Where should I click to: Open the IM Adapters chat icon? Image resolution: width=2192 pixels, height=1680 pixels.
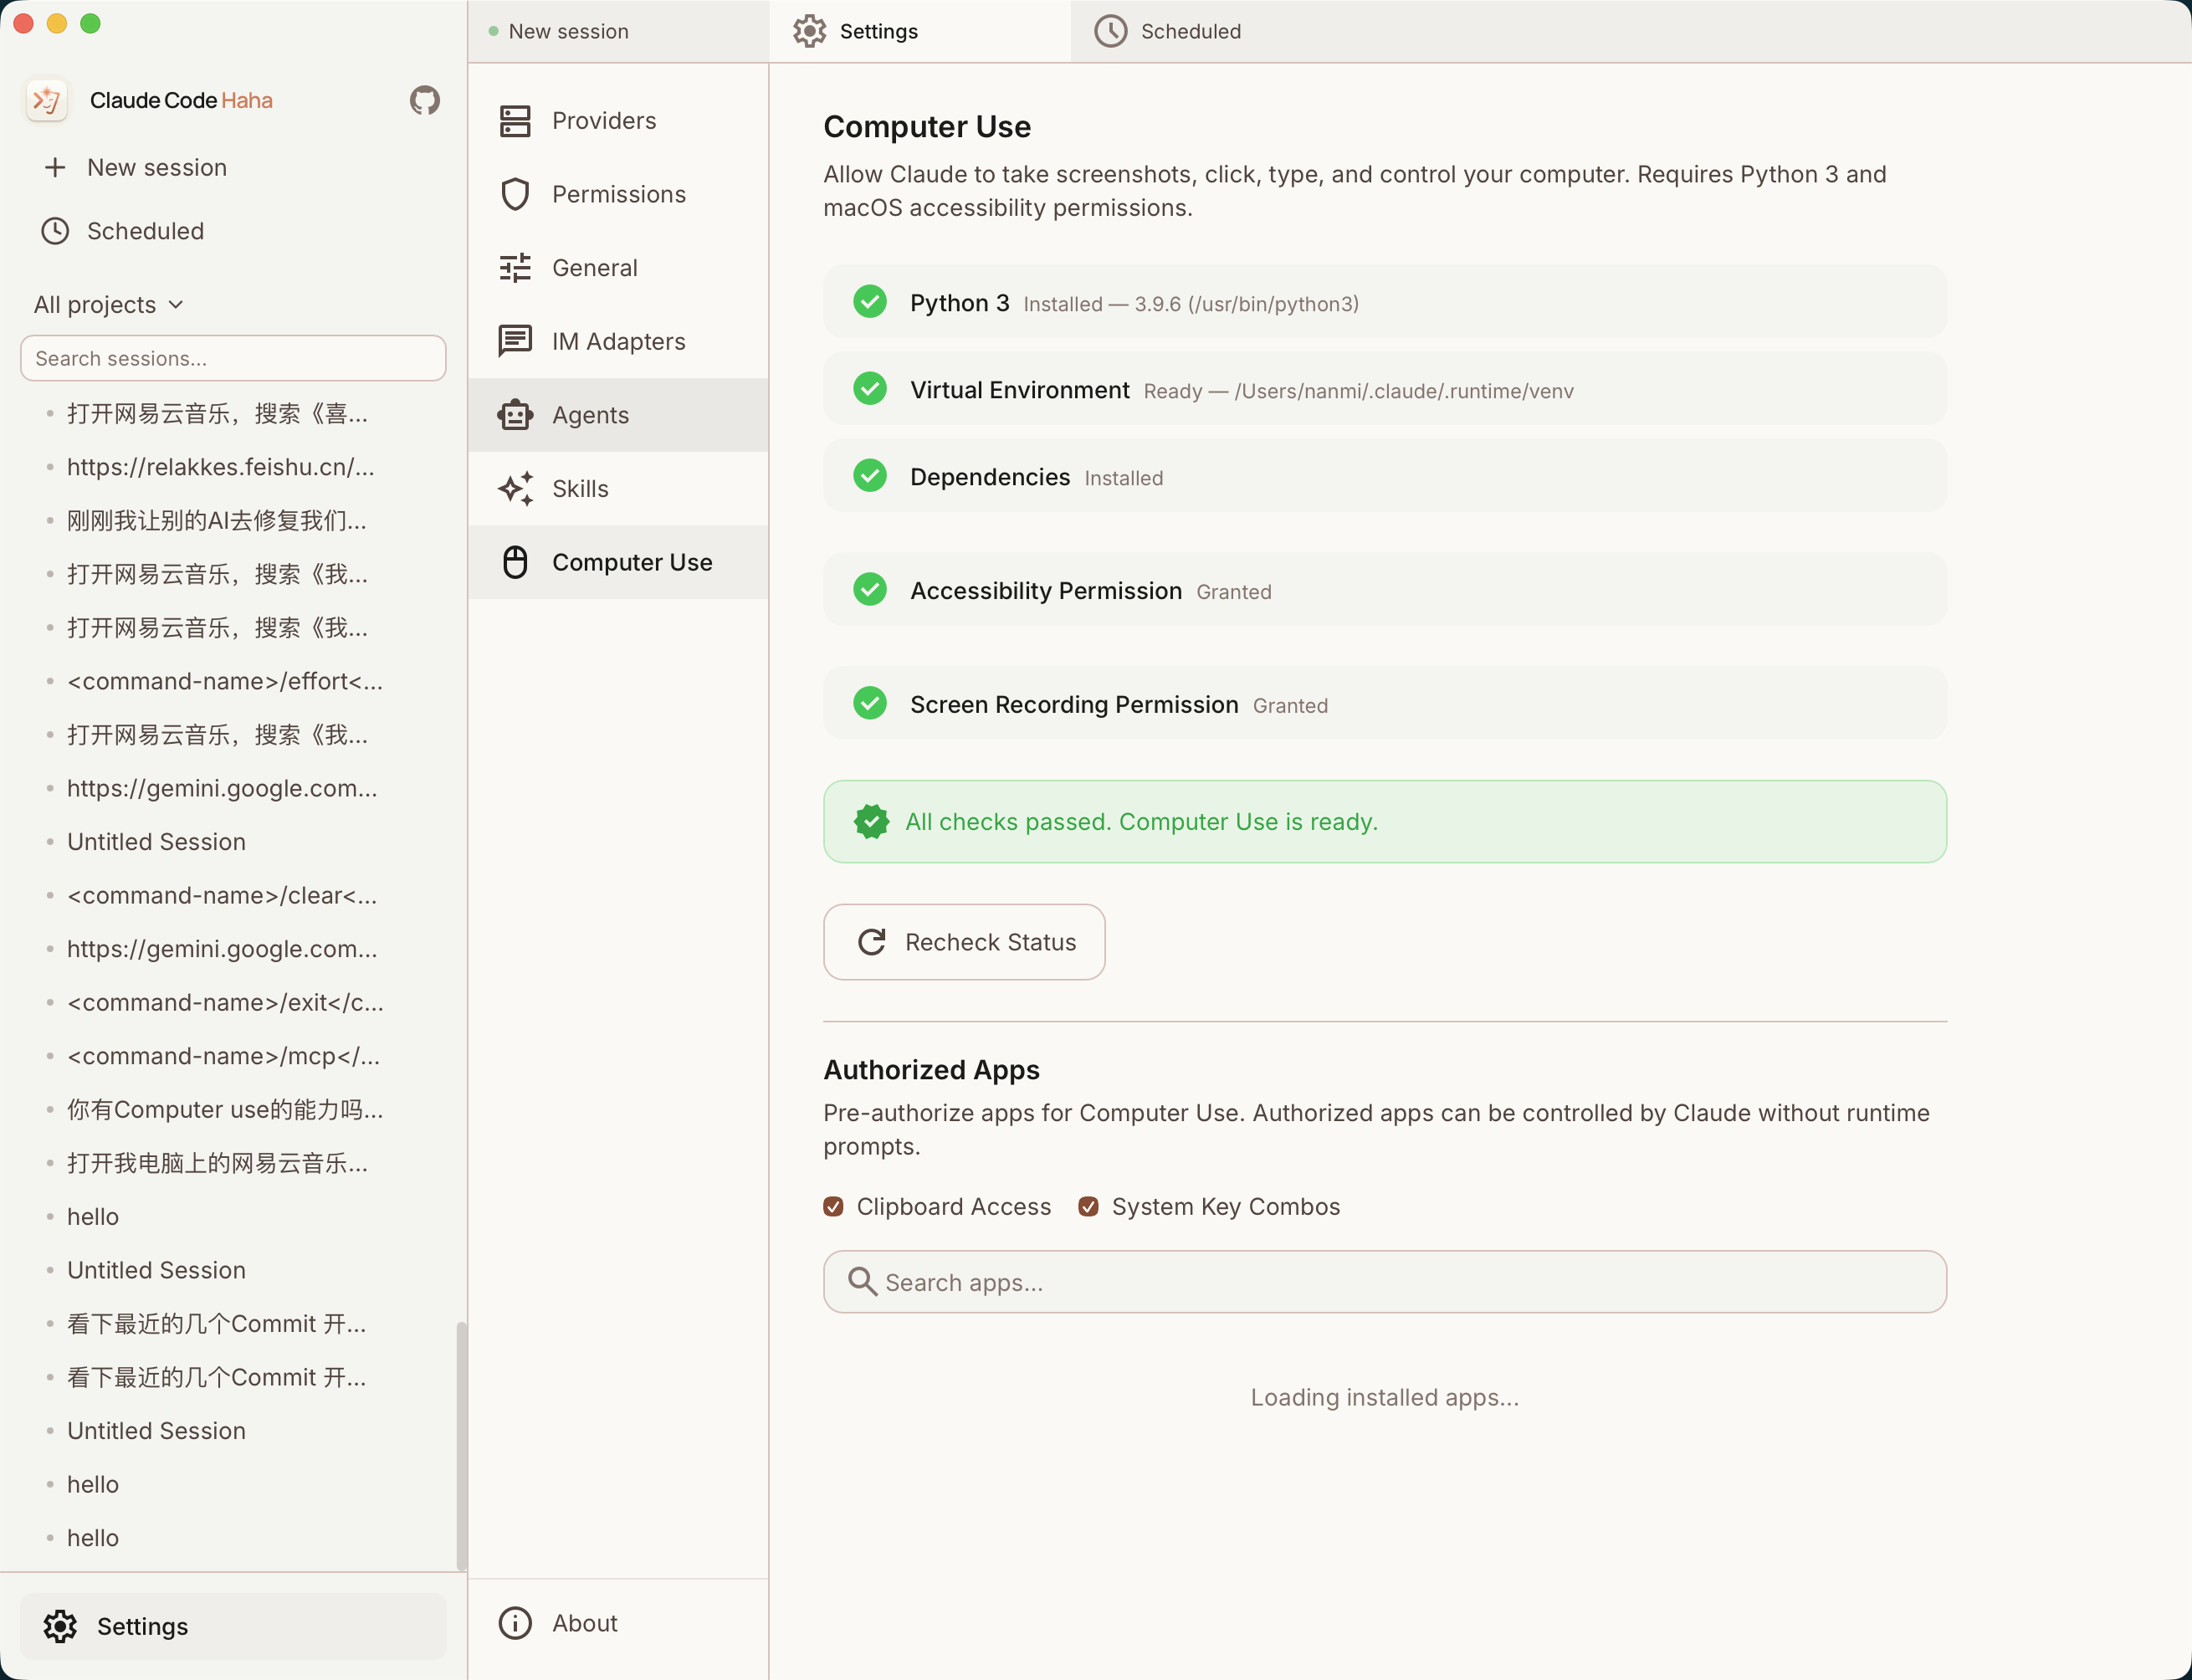click(515, 341)
